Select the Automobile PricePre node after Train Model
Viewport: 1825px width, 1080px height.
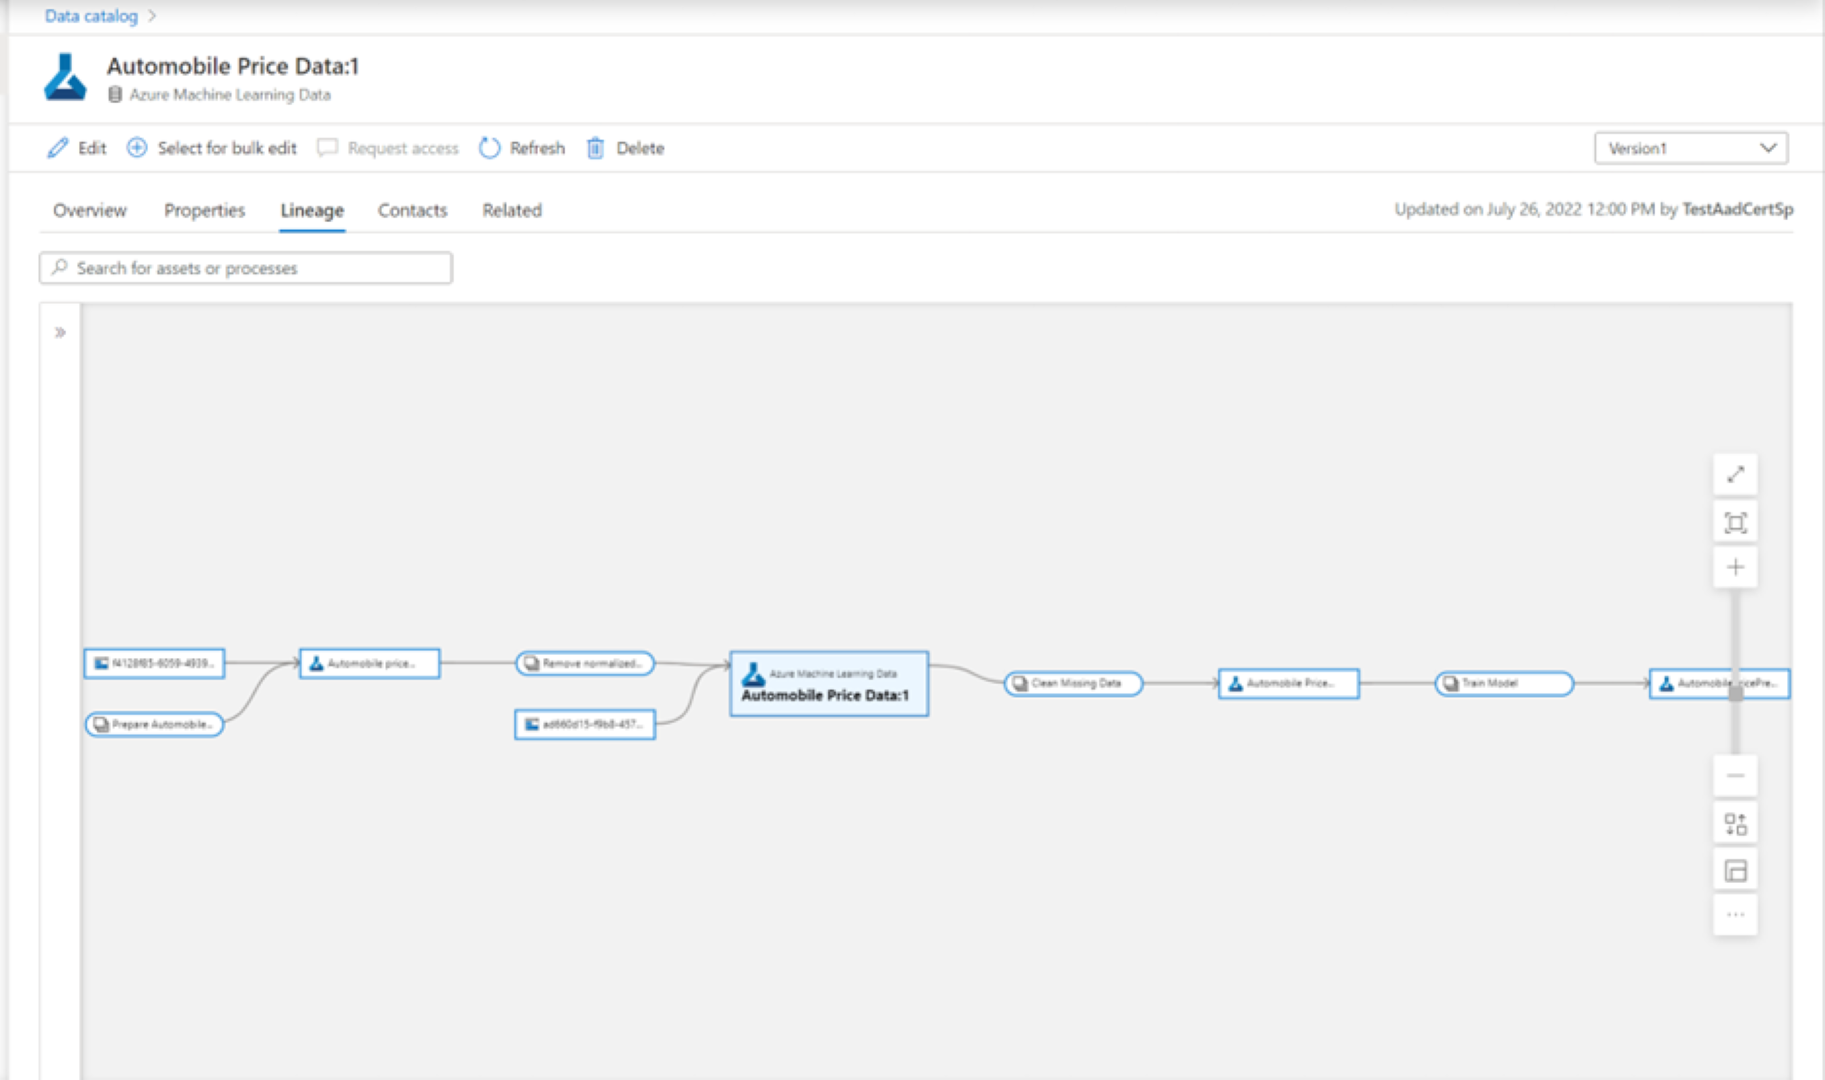[x=1719, y=683]
